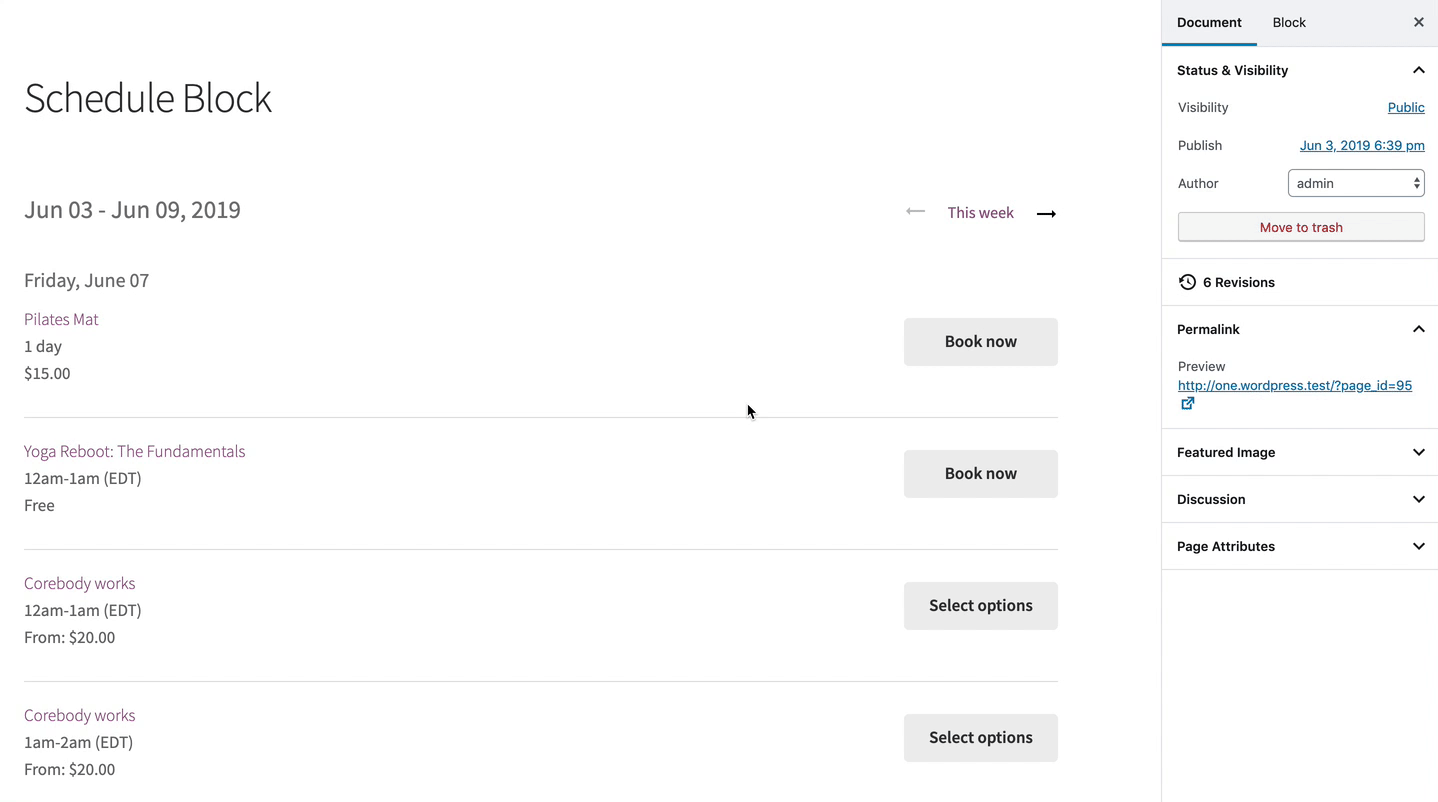Collapse the Permalink section
1438x802 pixels.
coord(1418,329)
